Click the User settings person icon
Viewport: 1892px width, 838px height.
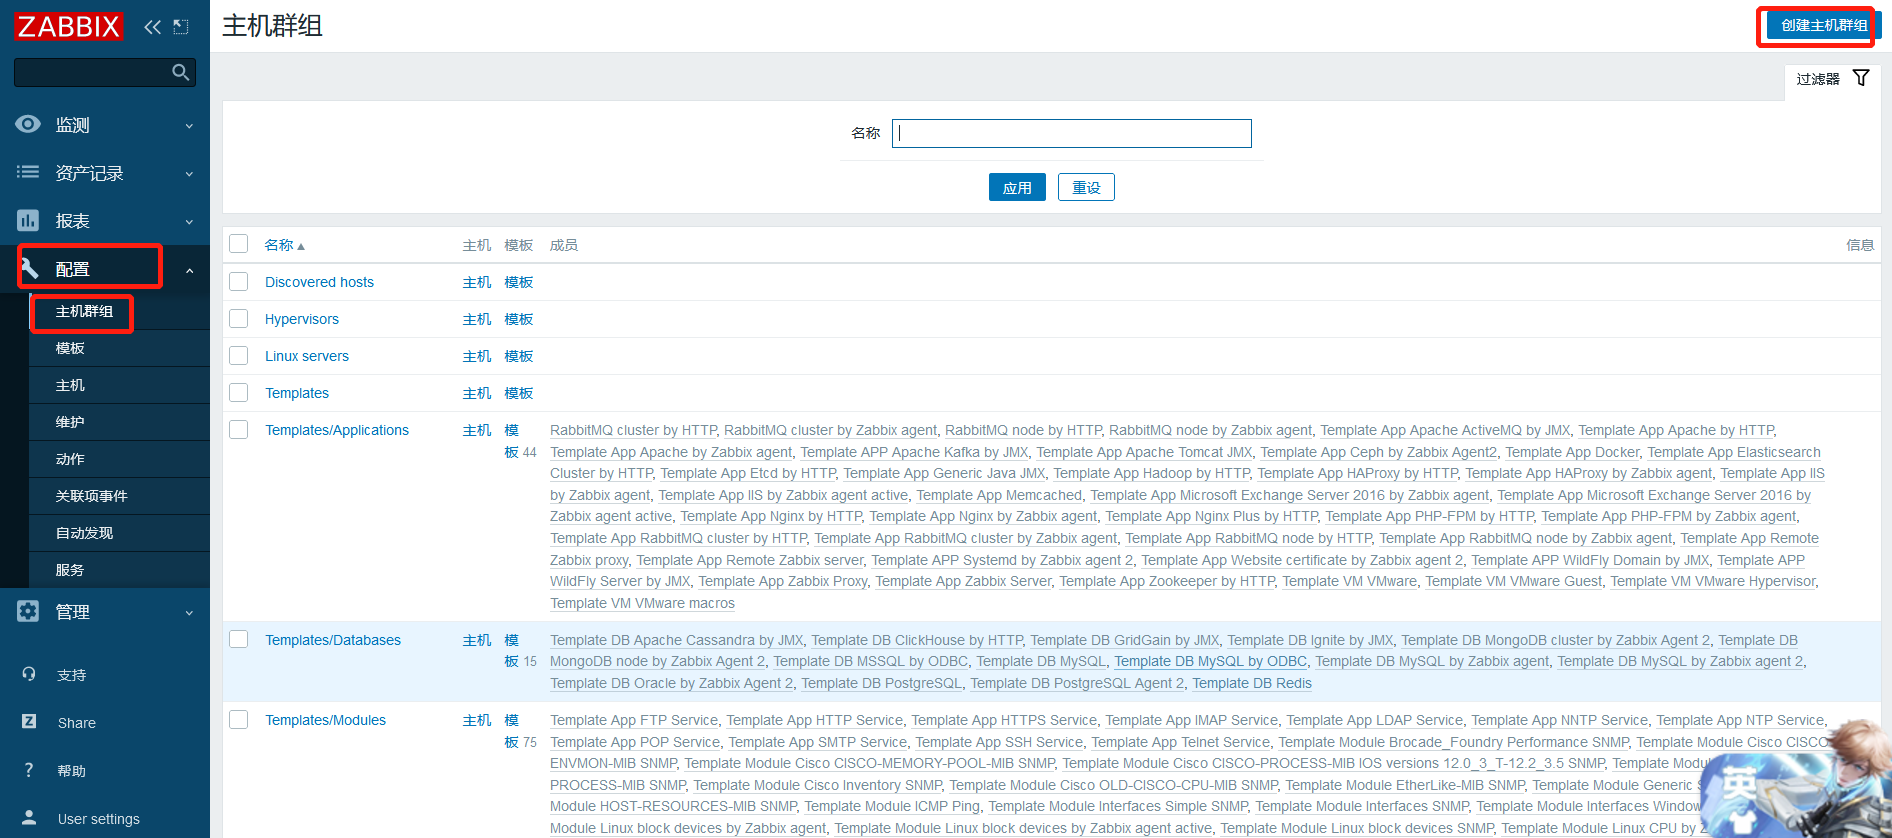tap(29, 818)
